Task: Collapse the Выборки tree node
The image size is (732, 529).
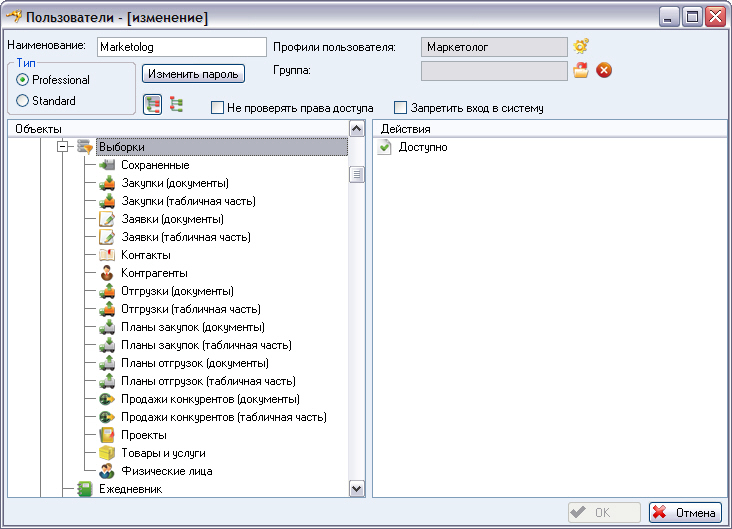Action: 63,147
